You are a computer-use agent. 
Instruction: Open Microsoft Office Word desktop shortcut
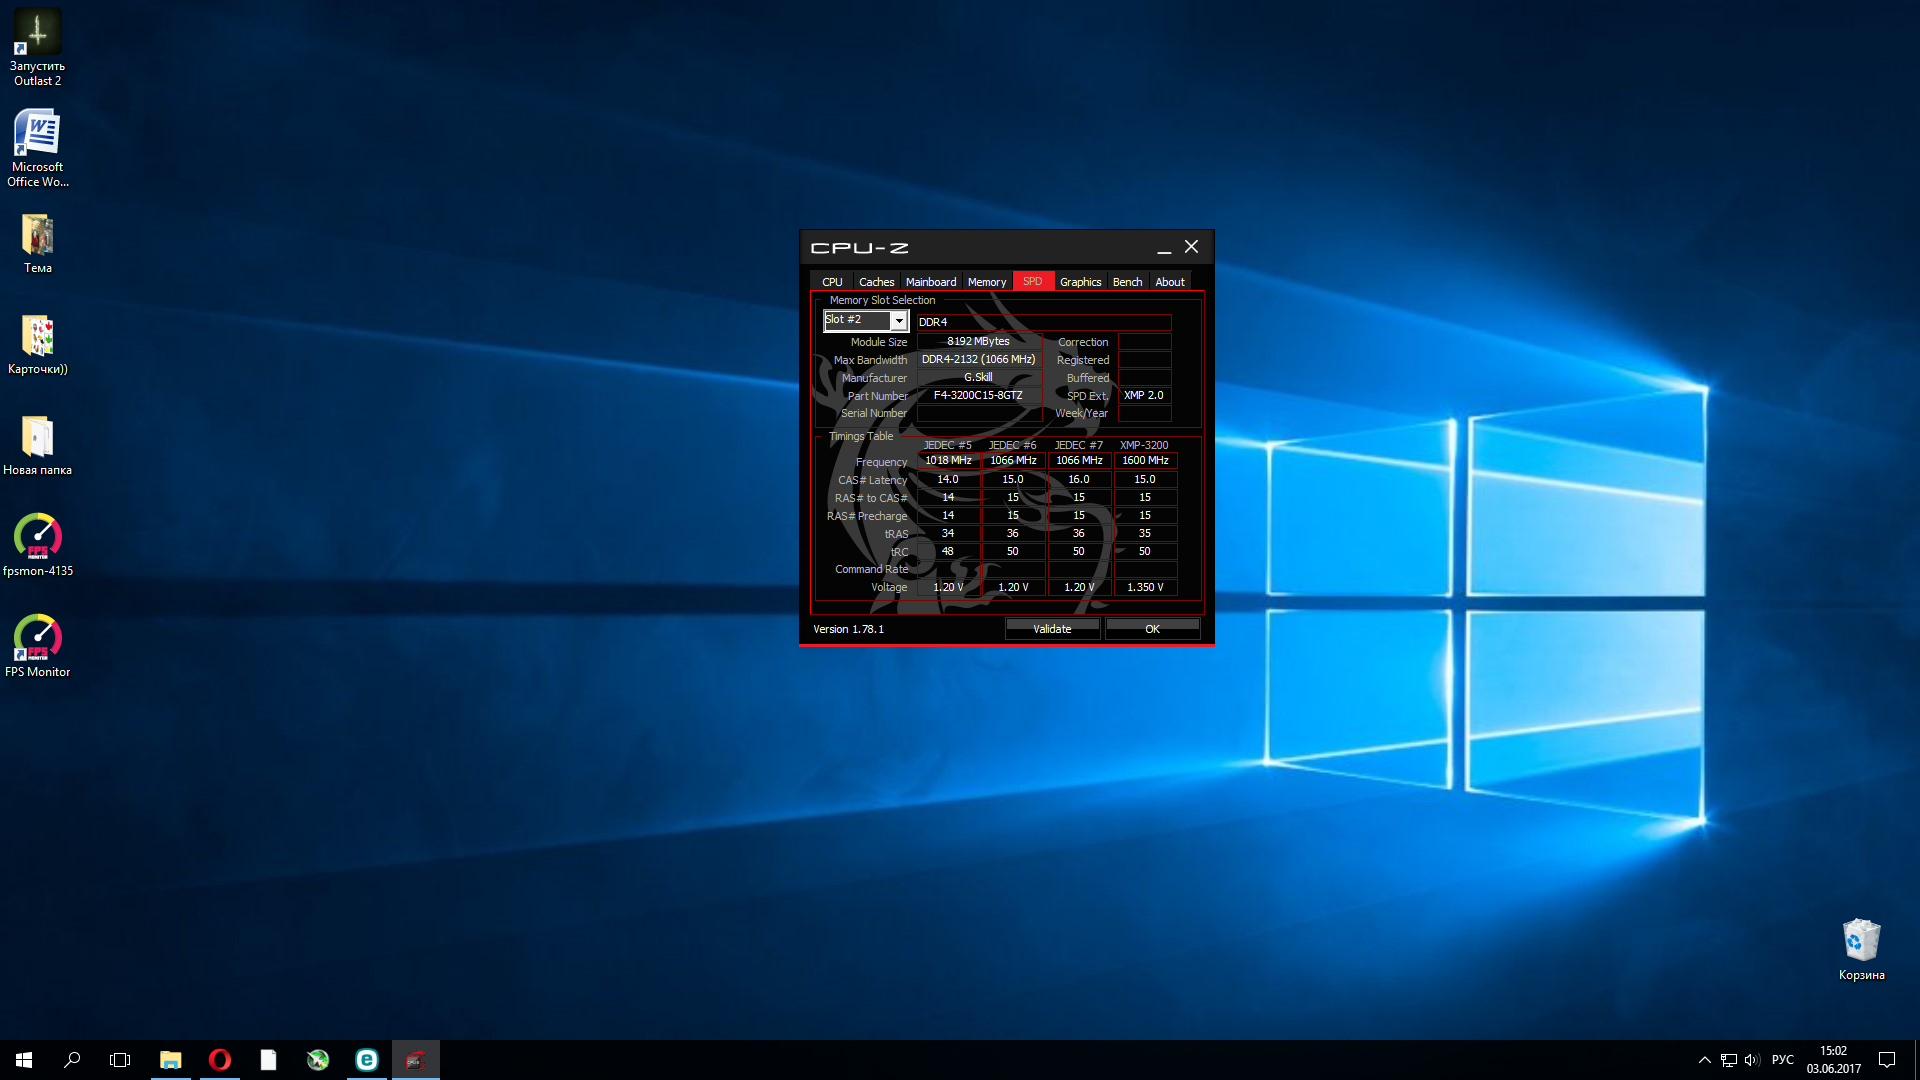pos(37,134)
